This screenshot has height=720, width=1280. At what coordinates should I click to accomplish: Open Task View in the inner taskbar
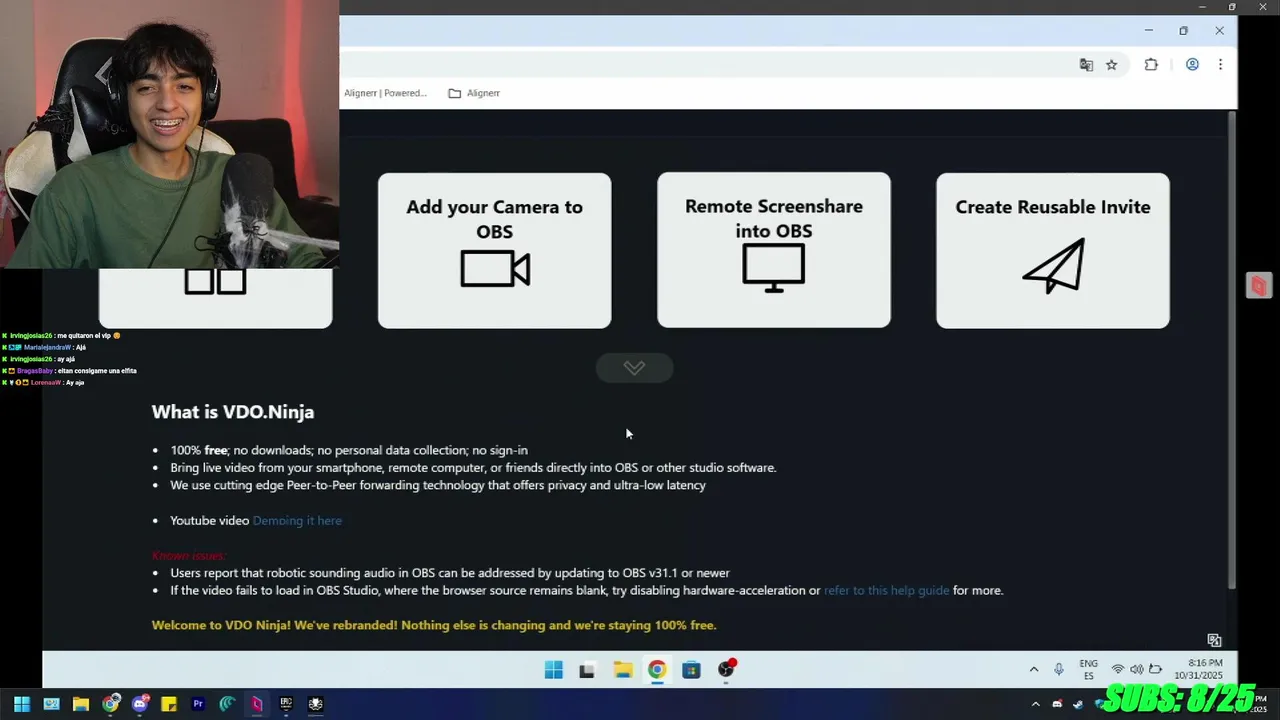click(x=587, y=670)
